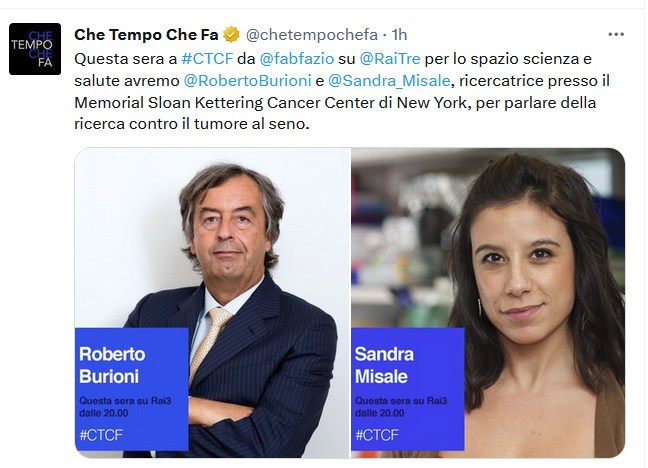This screenshot has width=648, height=468.
Task: Open the Che Tempo Che Fa profile avatar
Action: coord(35,49)
